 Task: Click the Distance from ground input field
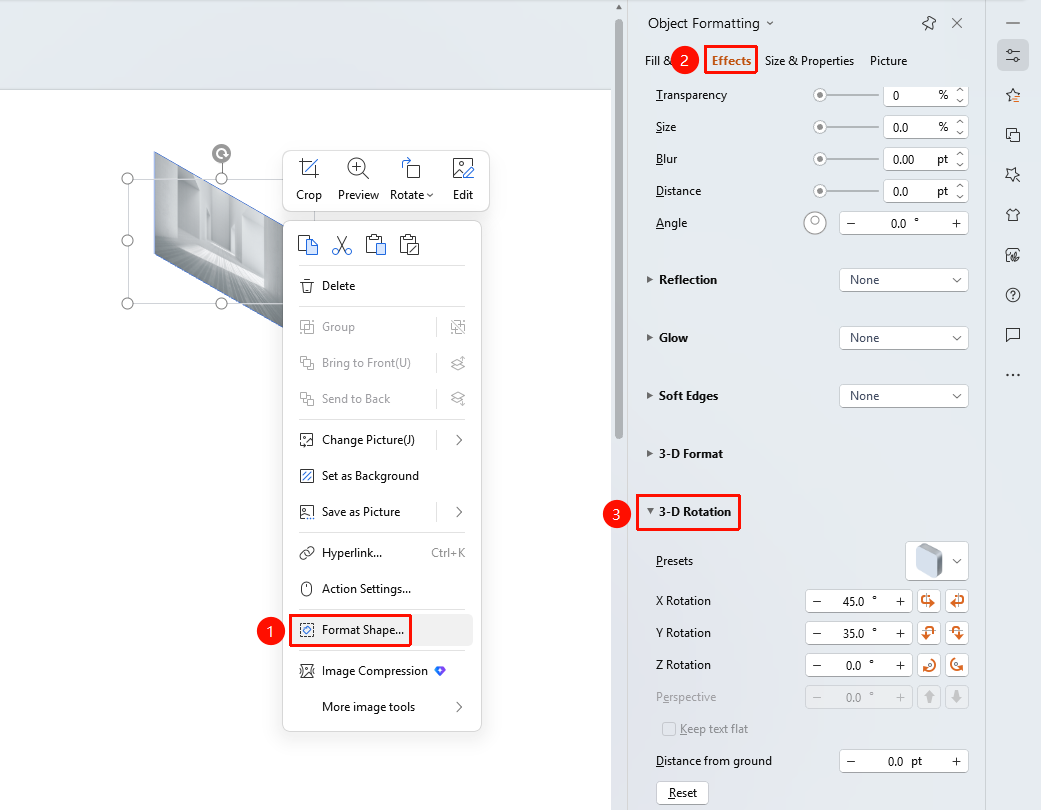coord(904,762)
